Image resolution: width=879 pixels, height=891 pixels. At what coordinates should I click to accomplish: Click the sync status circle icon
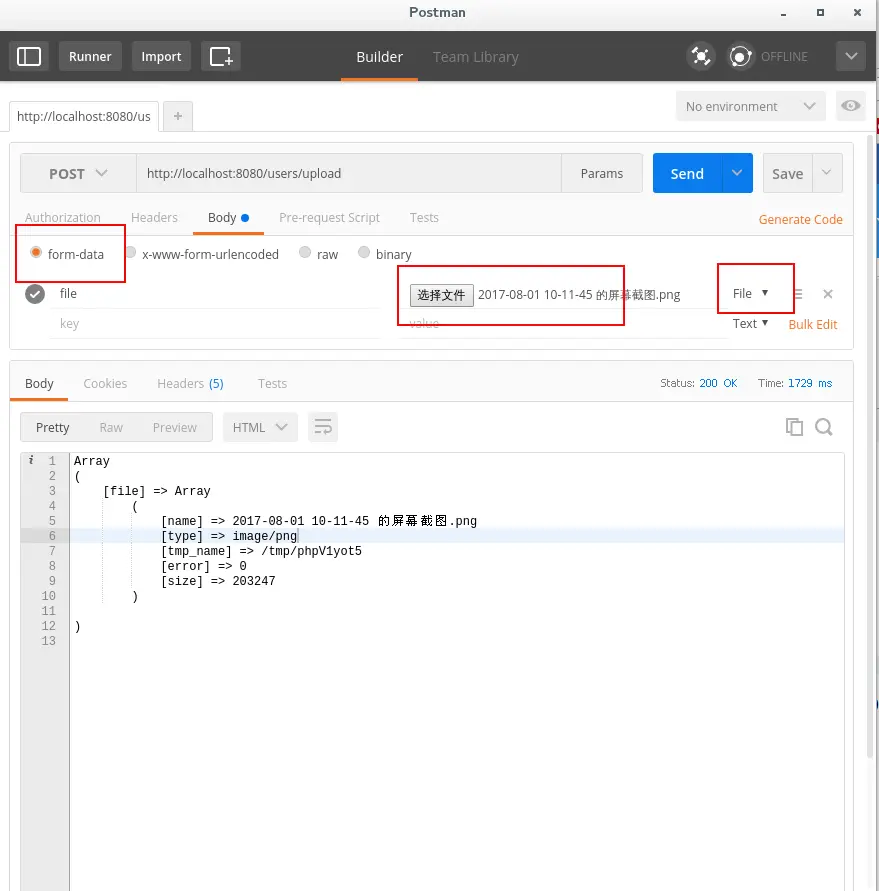(x=740, y=56)
